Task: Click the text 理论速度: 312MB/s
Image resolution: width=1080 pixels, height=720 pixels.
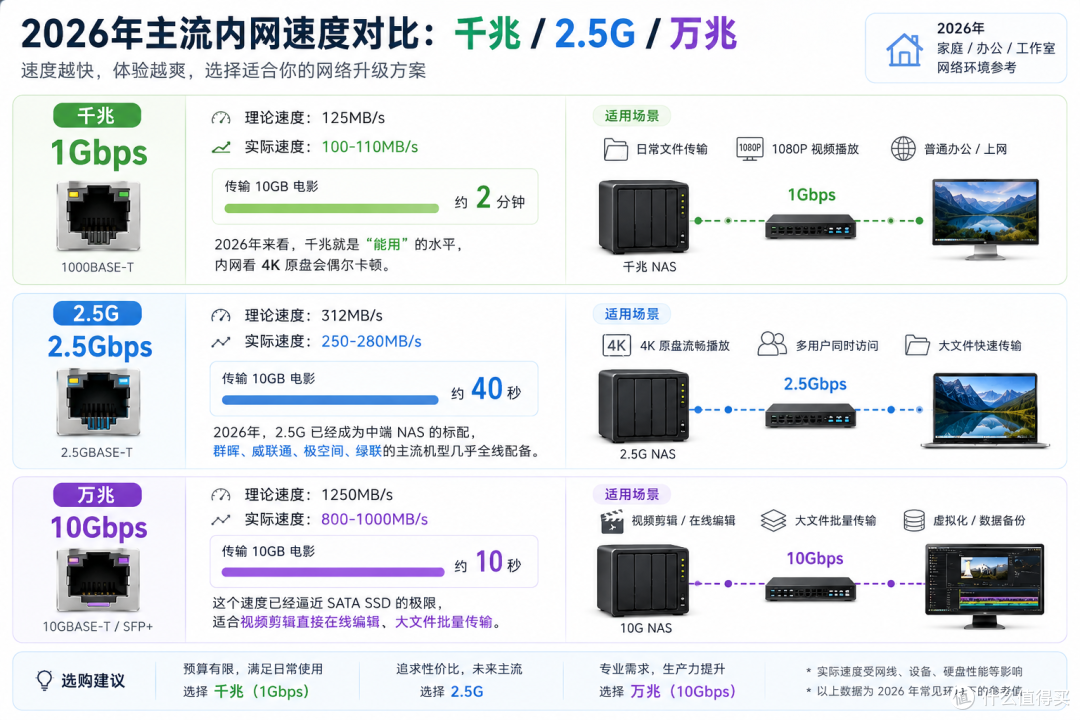Action: [x=313, y=316]
